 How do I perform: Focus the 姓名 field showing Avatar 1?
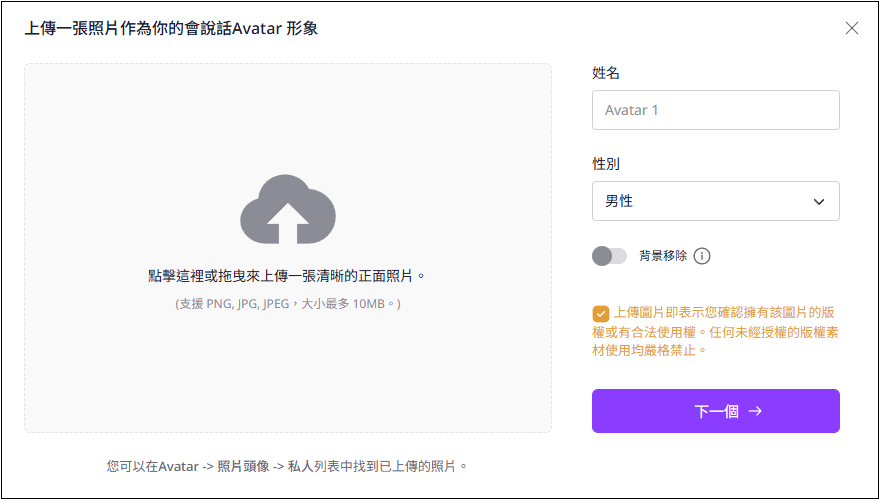716,110
